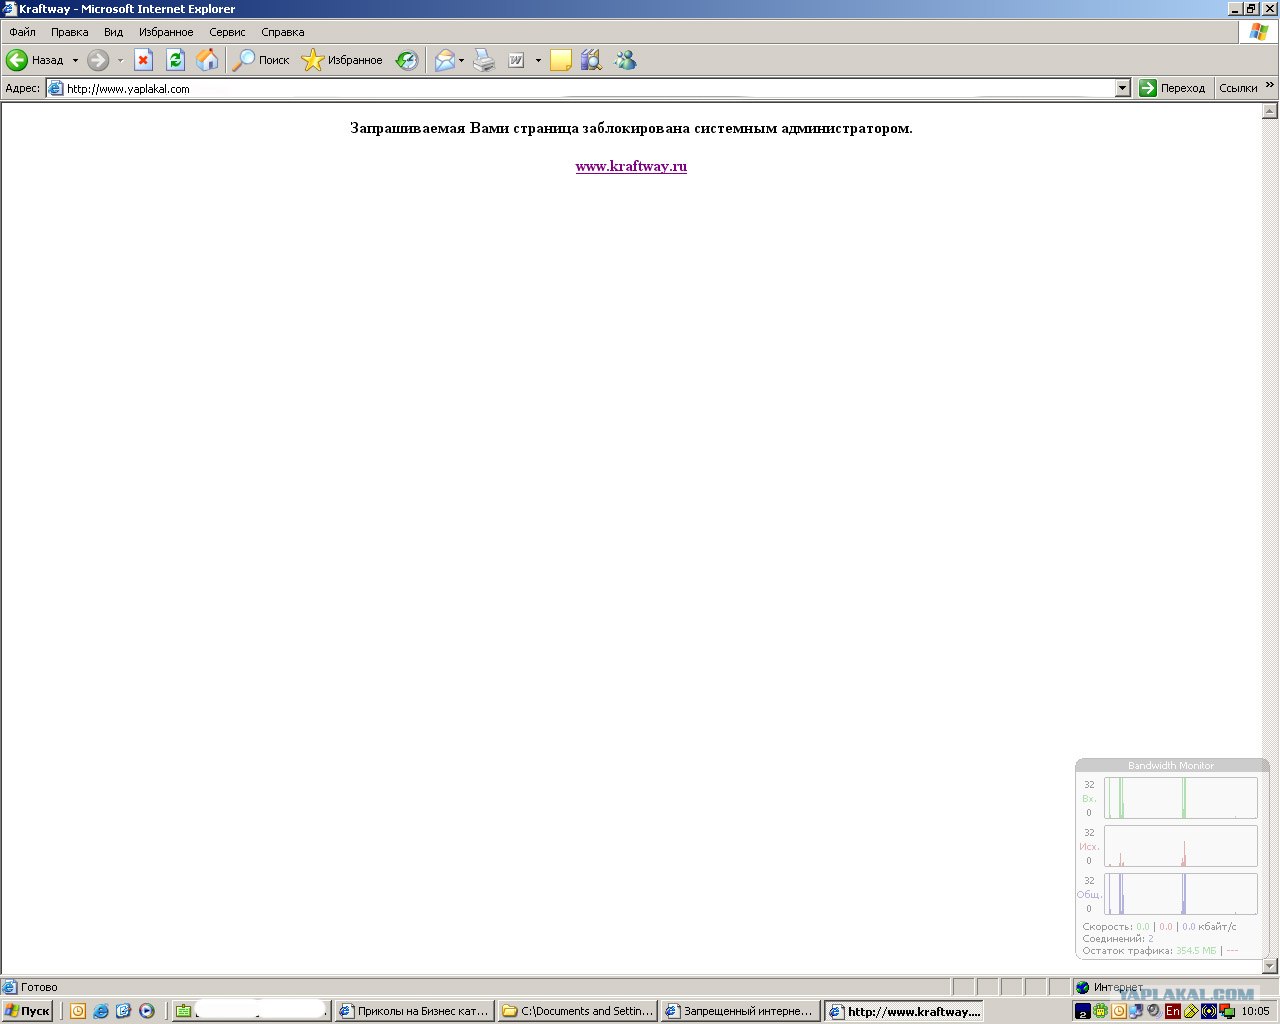Stop page loading with red X icon

[x=144, y=60]
